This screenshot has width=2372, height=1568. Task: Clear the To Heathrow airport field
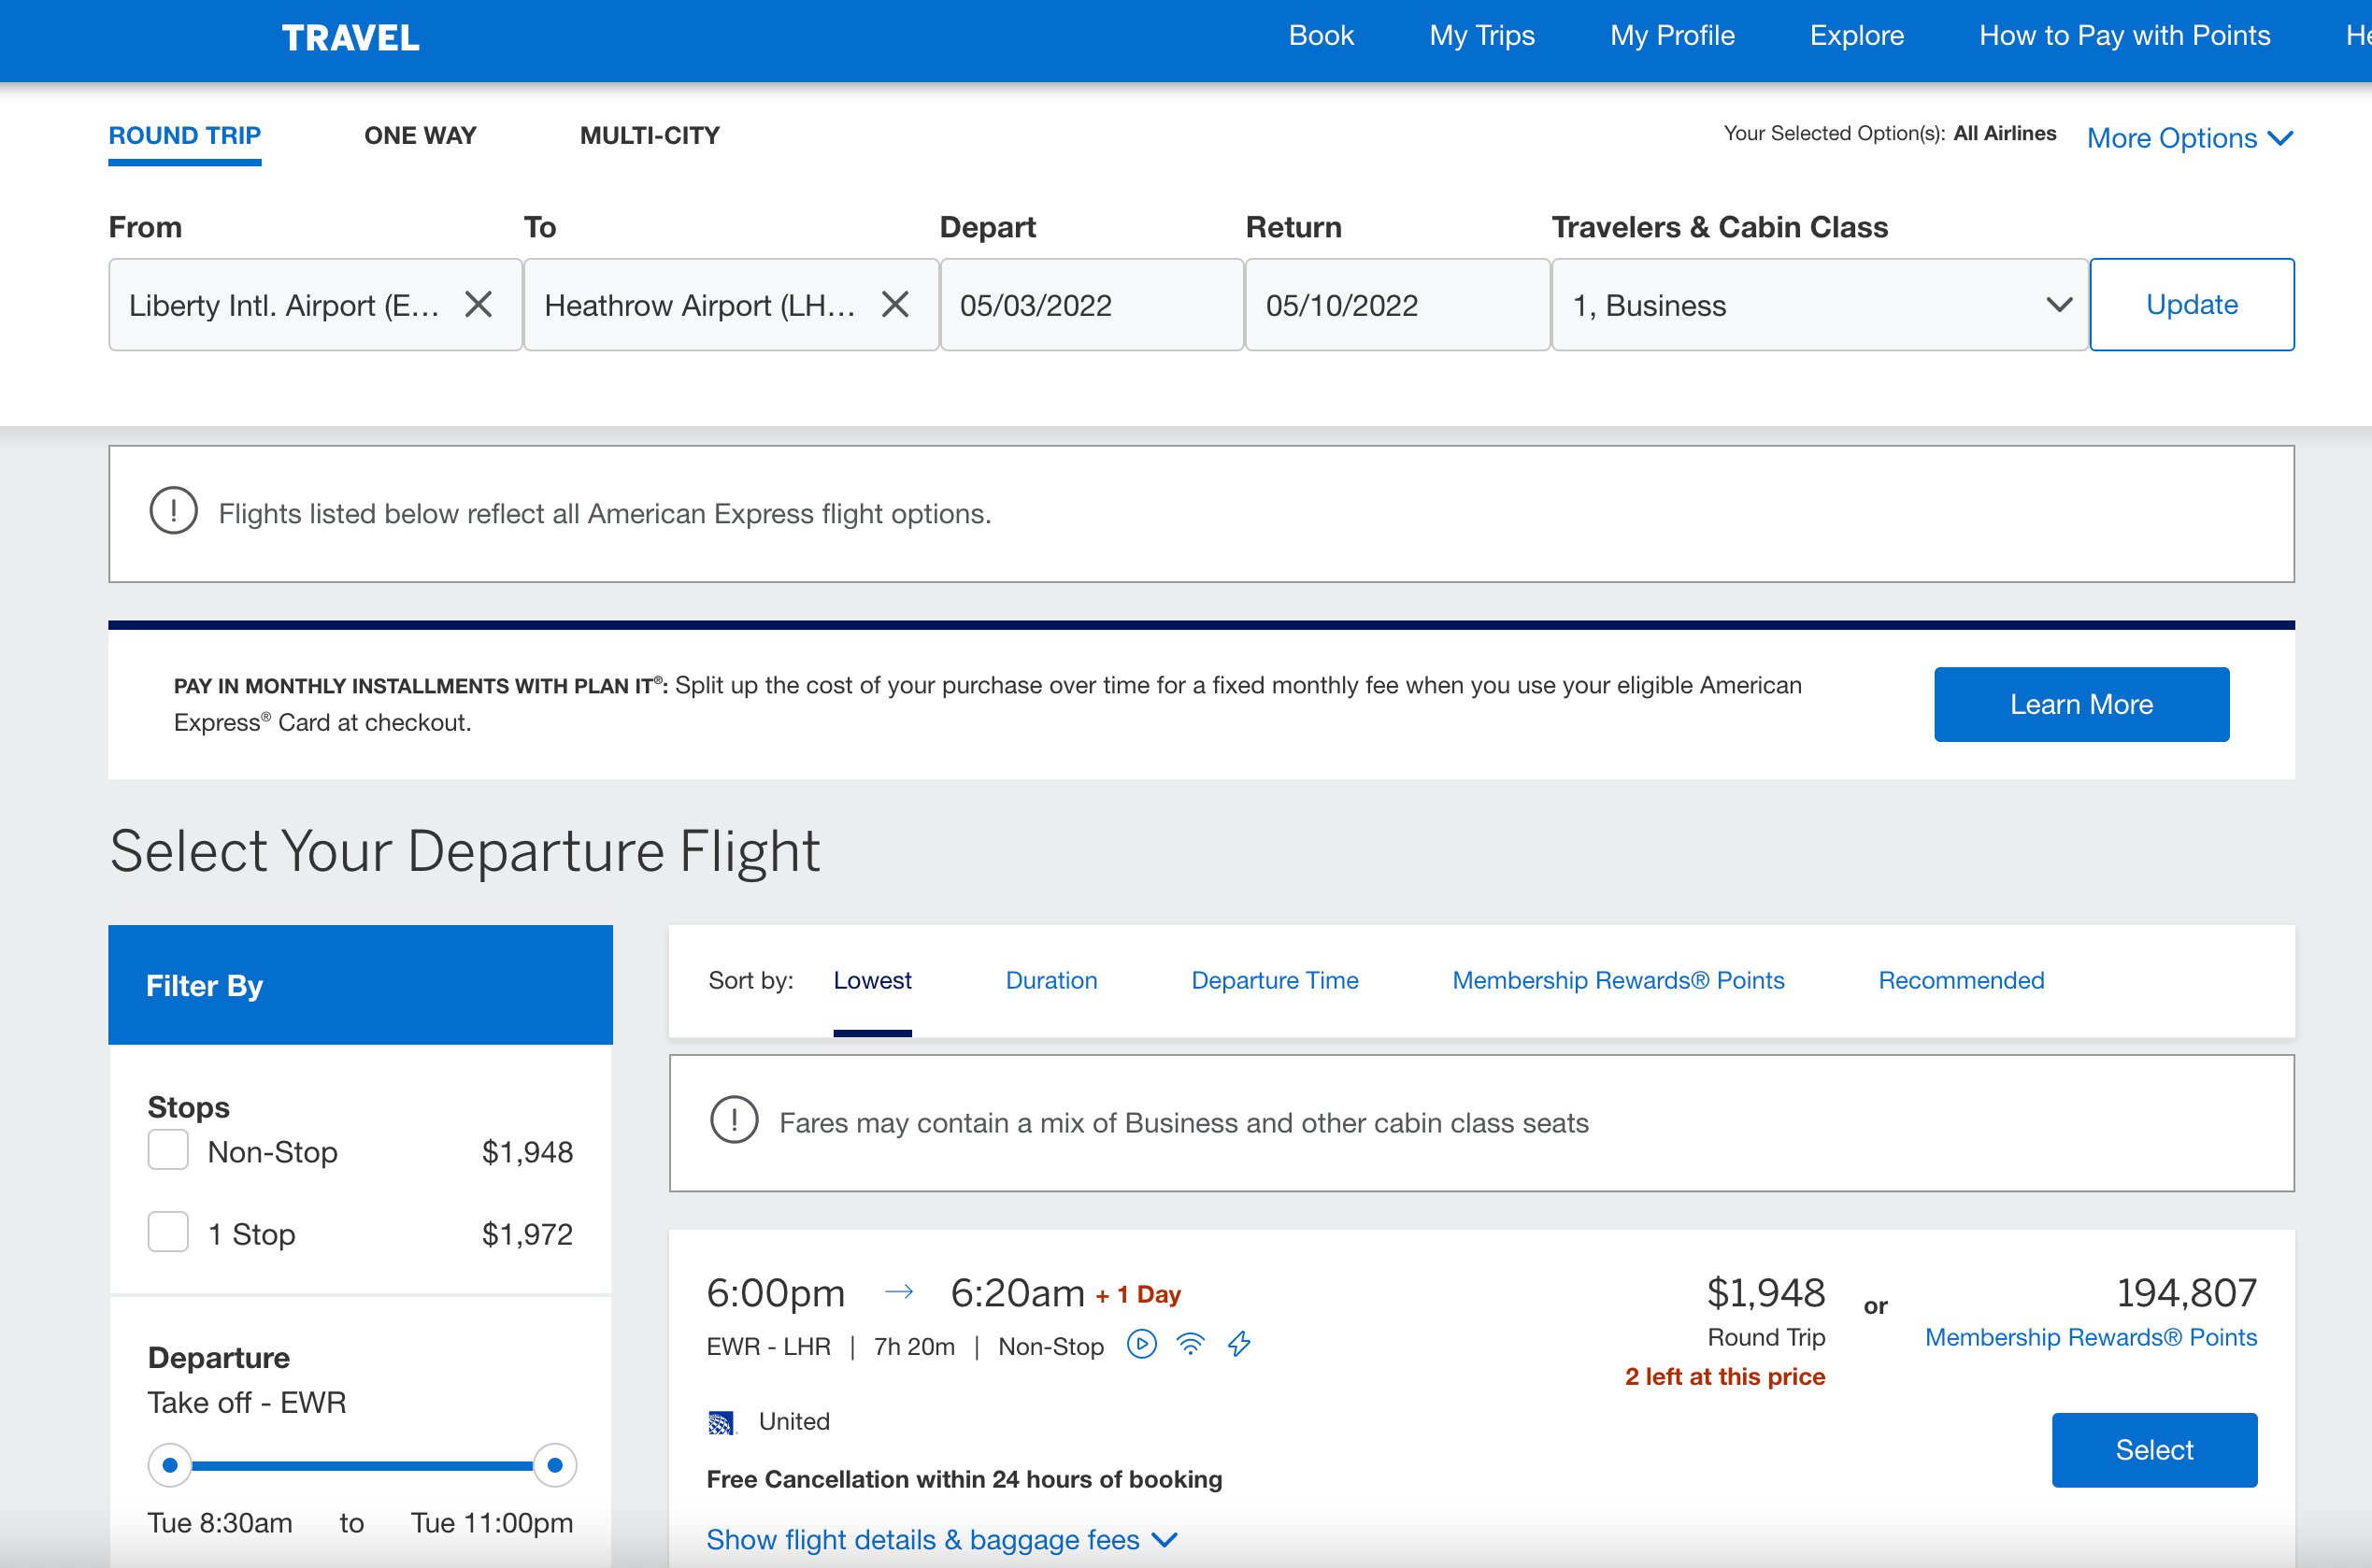coord(895,304)
